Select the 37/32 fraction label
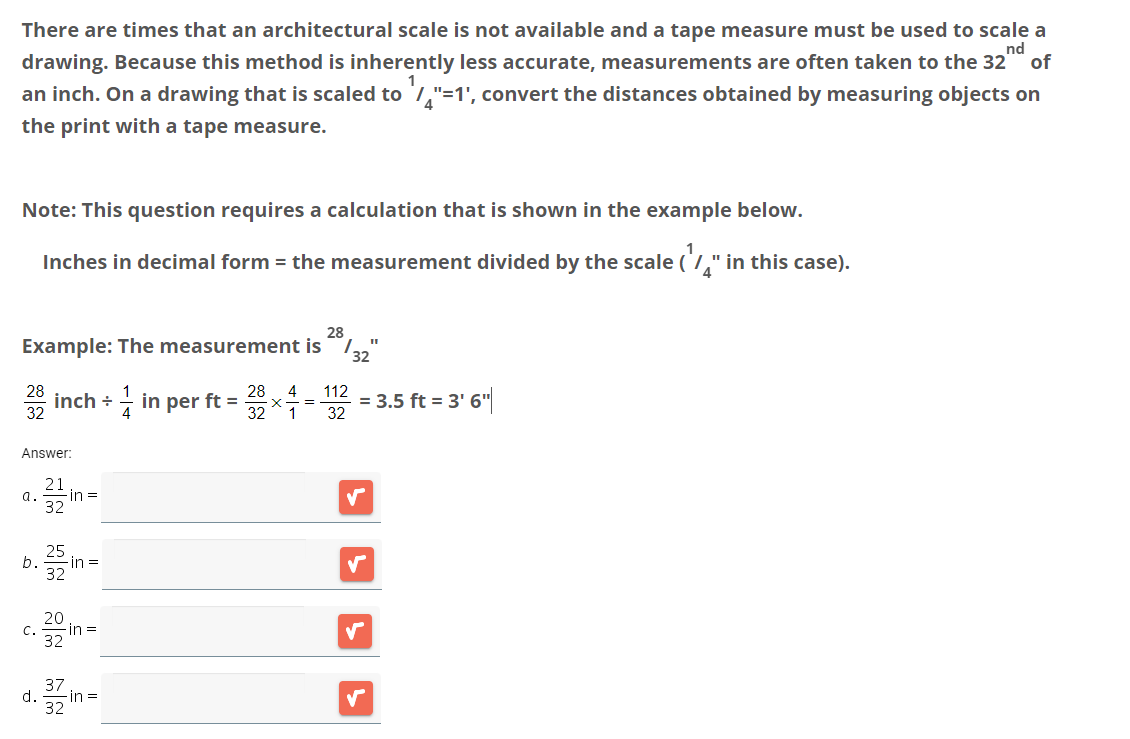Viewport: 1130px width, 739px height. pyautogui.click(x=55, y=697)
